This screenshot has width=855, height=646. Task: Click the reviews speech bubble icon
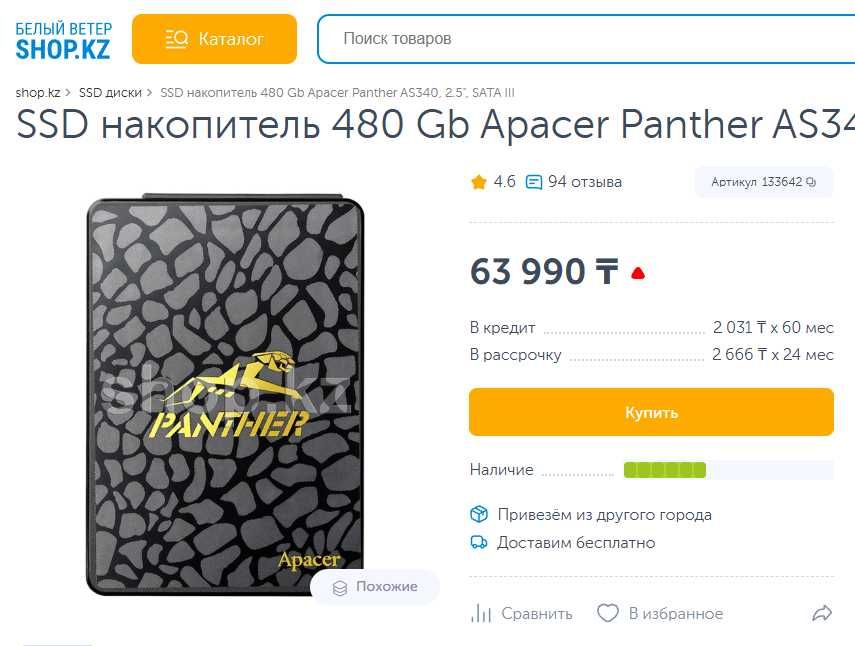[533, 182]
